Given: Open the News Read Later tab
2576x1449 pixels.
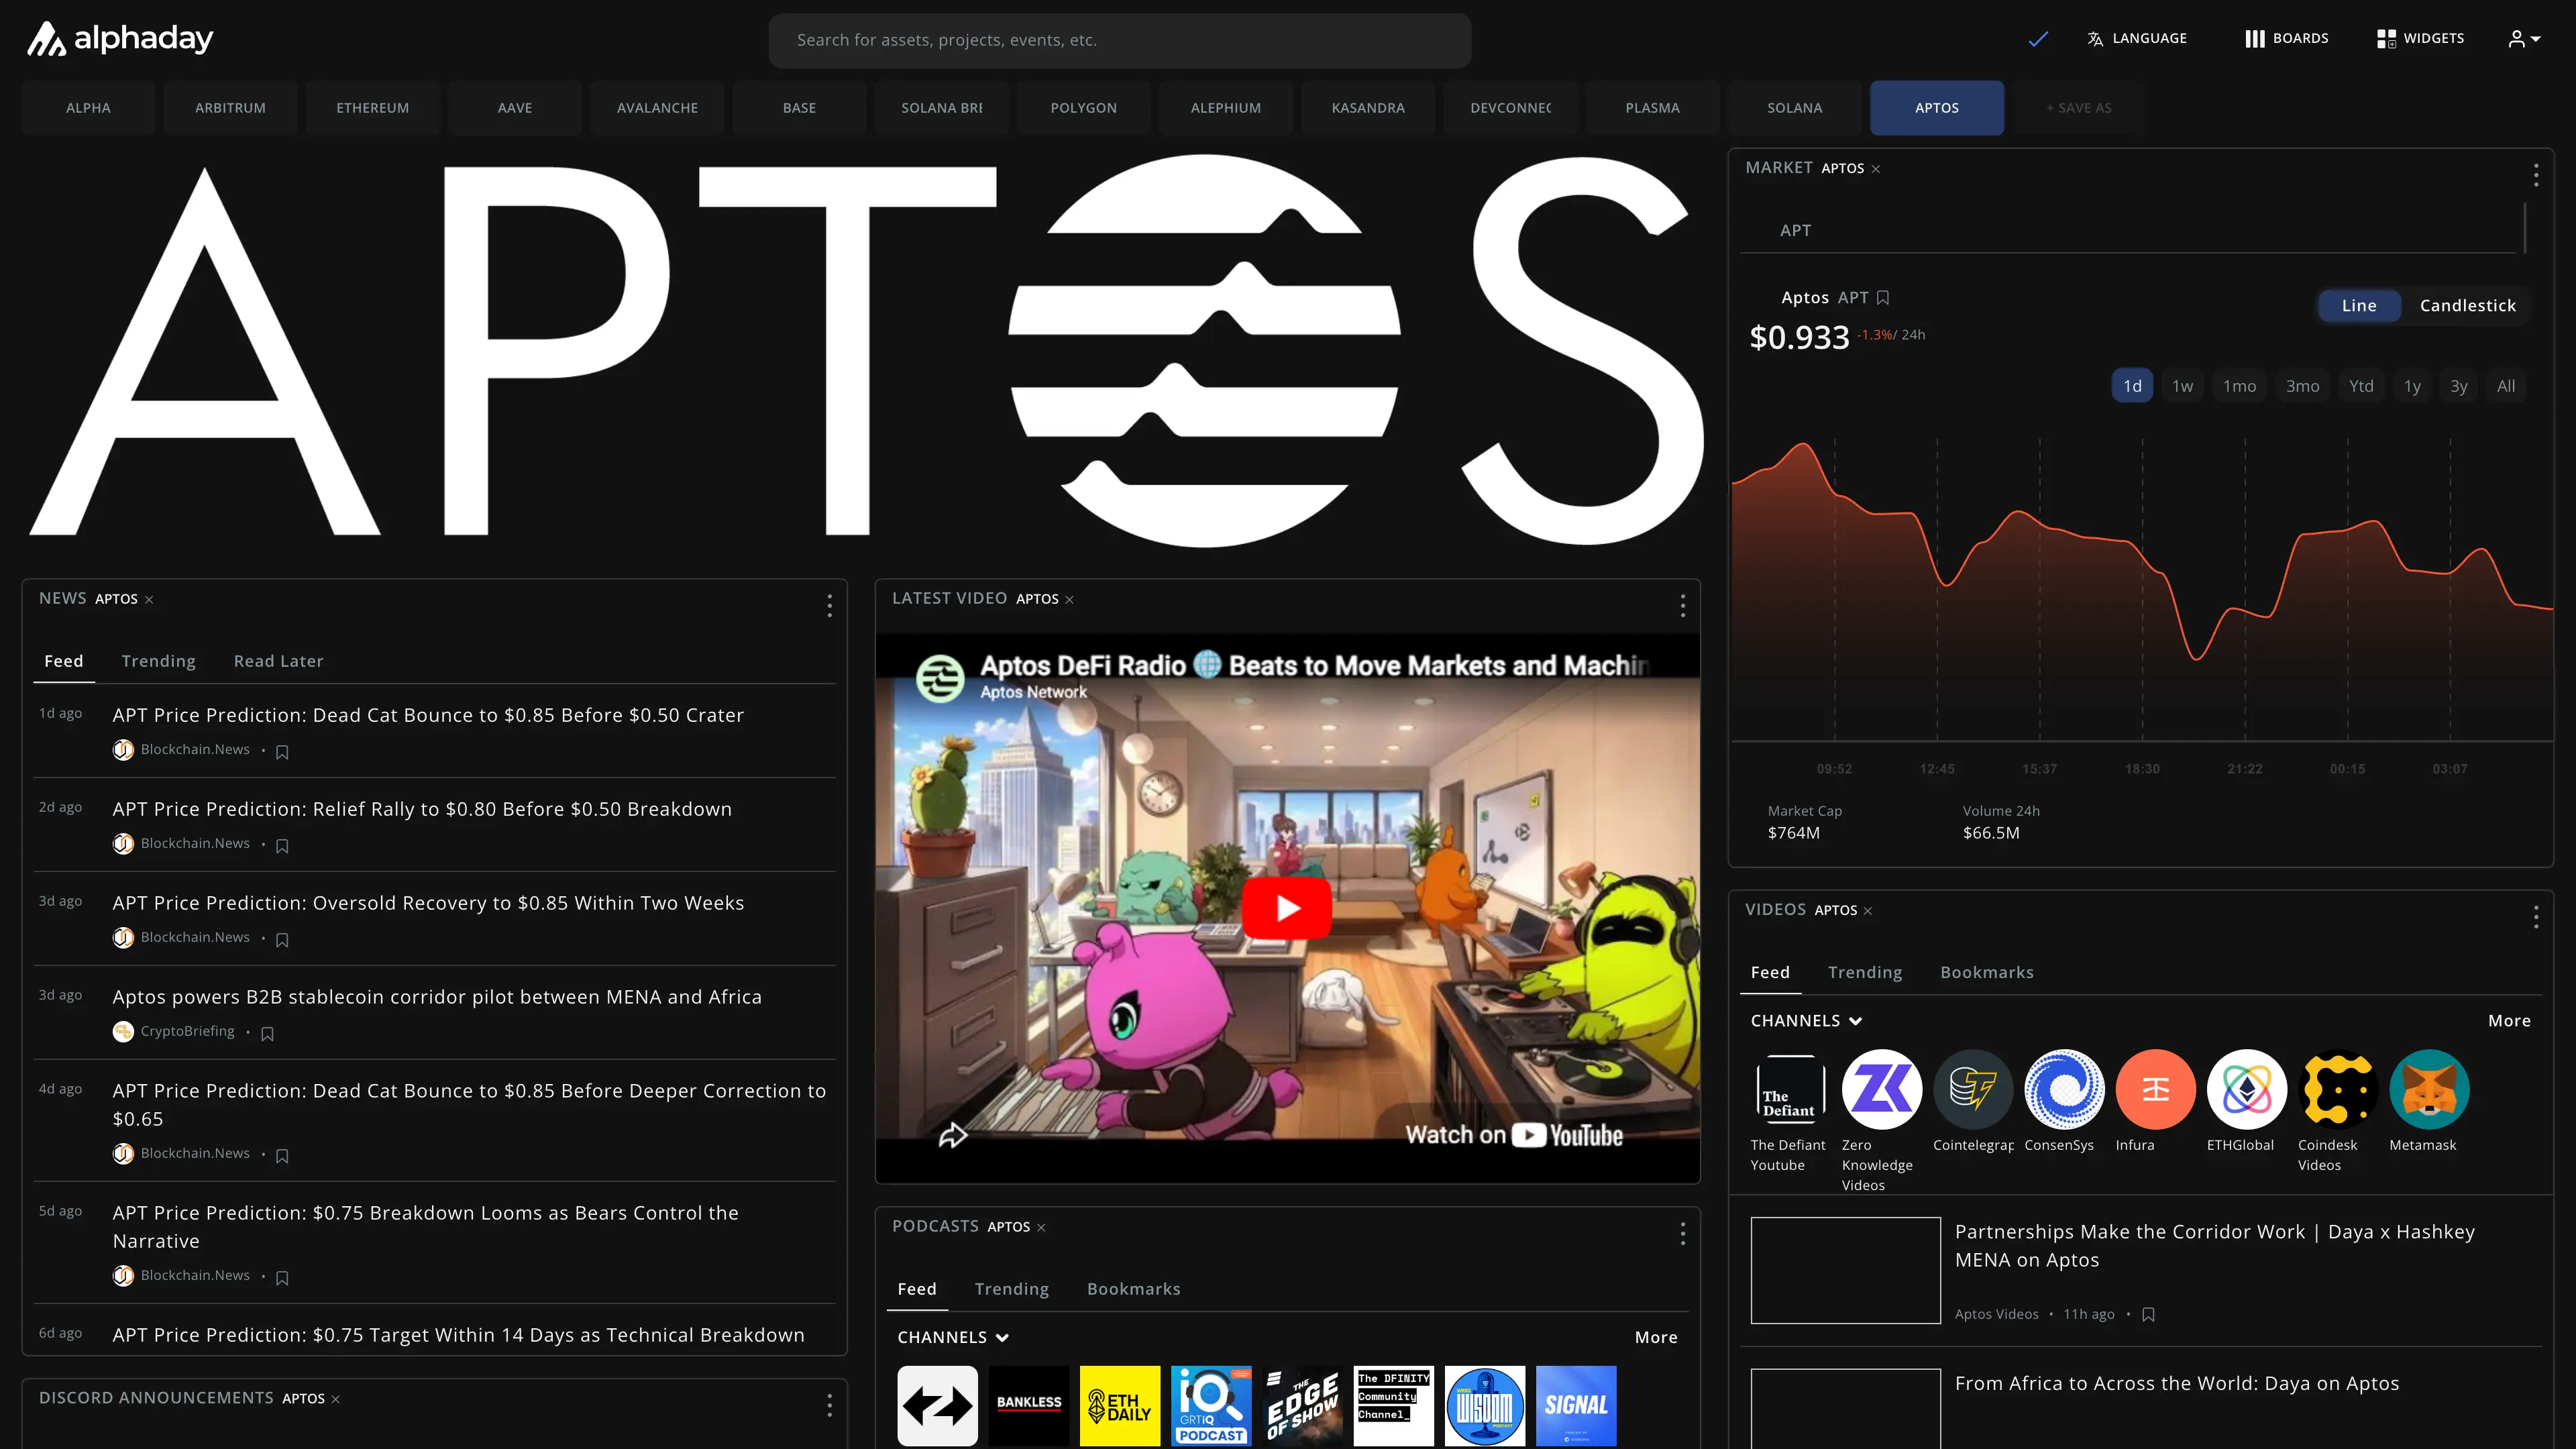Looking at the screenshot, I should (278, 661).
